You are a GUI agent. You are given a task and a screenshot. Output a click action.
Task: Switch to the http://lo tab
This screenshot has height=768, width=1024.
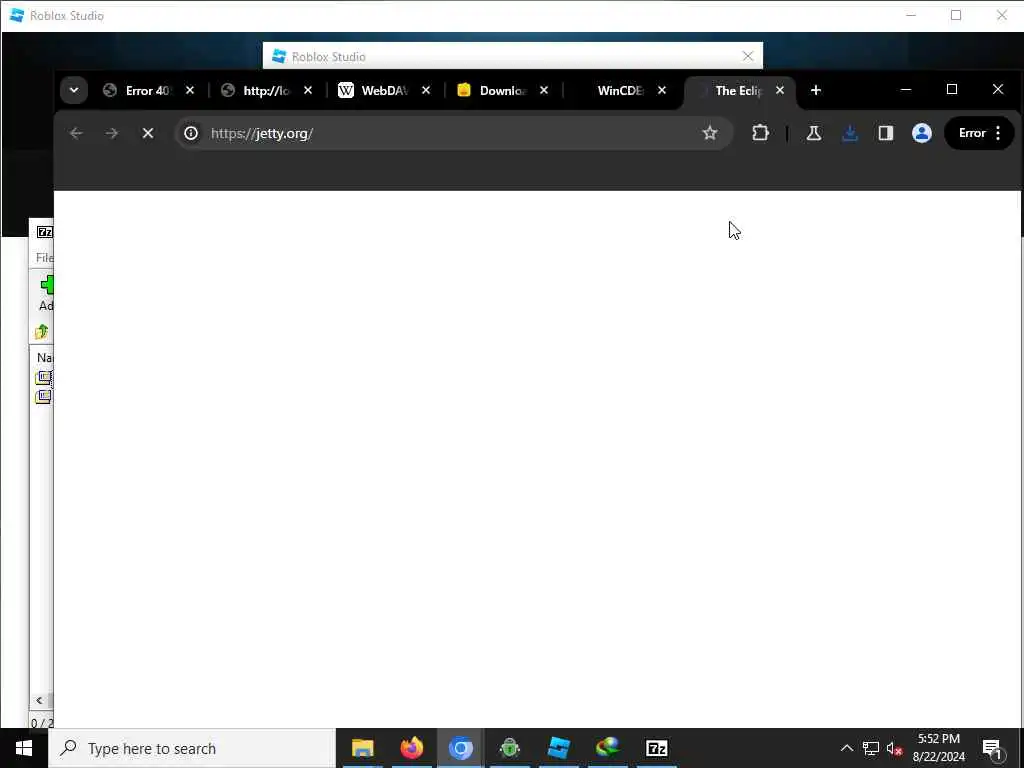[266, 90]
